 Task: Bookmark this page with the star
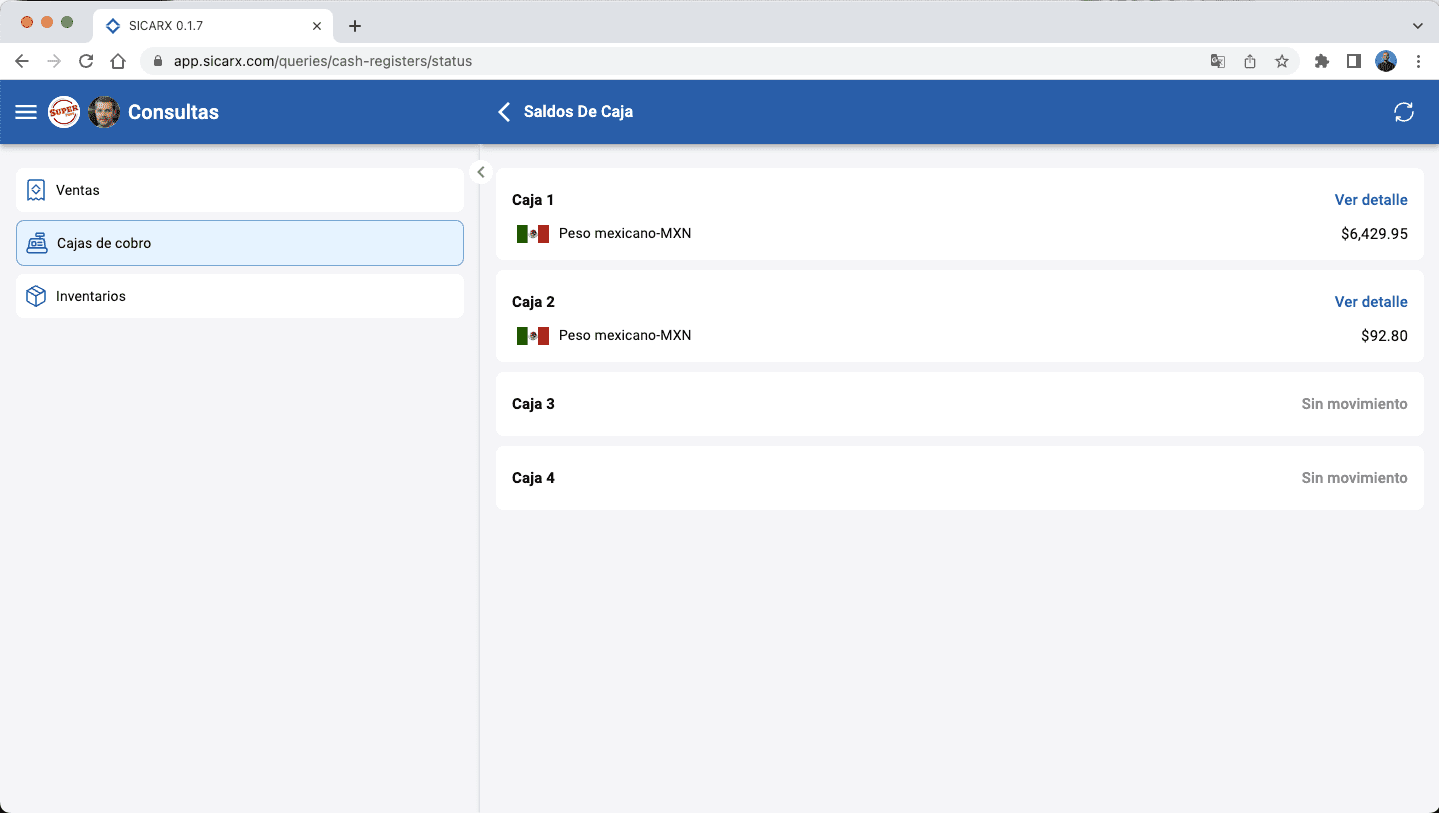pyautogui.click(x=1282, y=61)
